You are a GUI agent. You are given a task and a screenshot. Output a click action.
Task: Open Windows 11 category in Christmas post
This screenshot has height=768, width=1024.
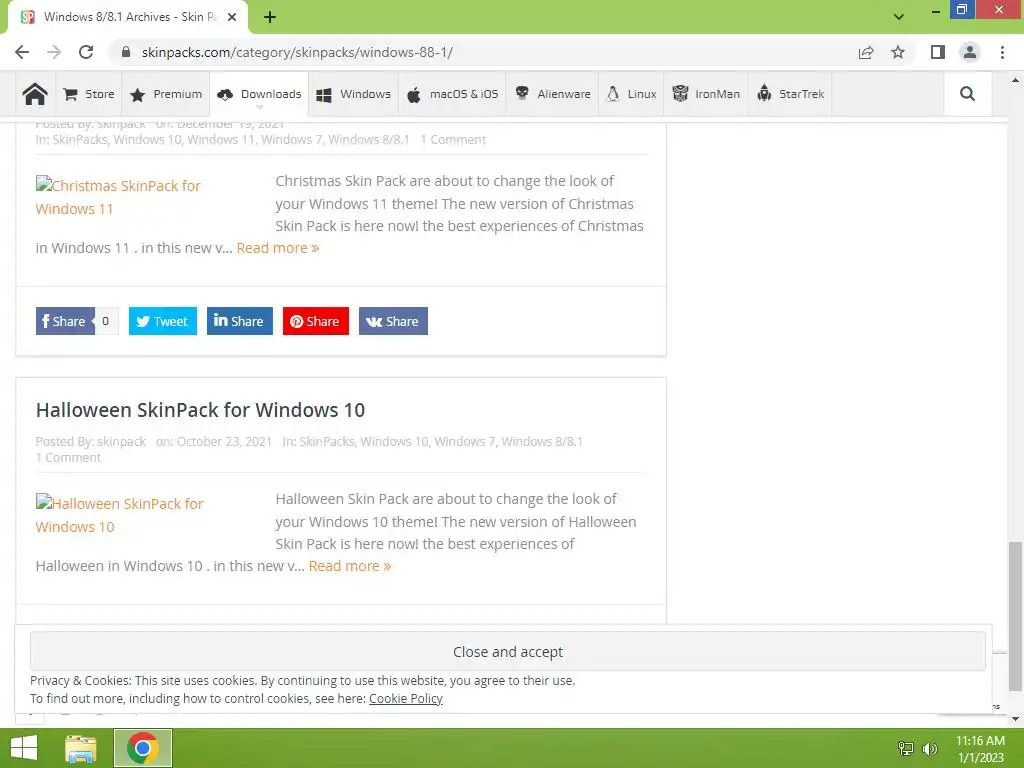(x=221, y=139)
